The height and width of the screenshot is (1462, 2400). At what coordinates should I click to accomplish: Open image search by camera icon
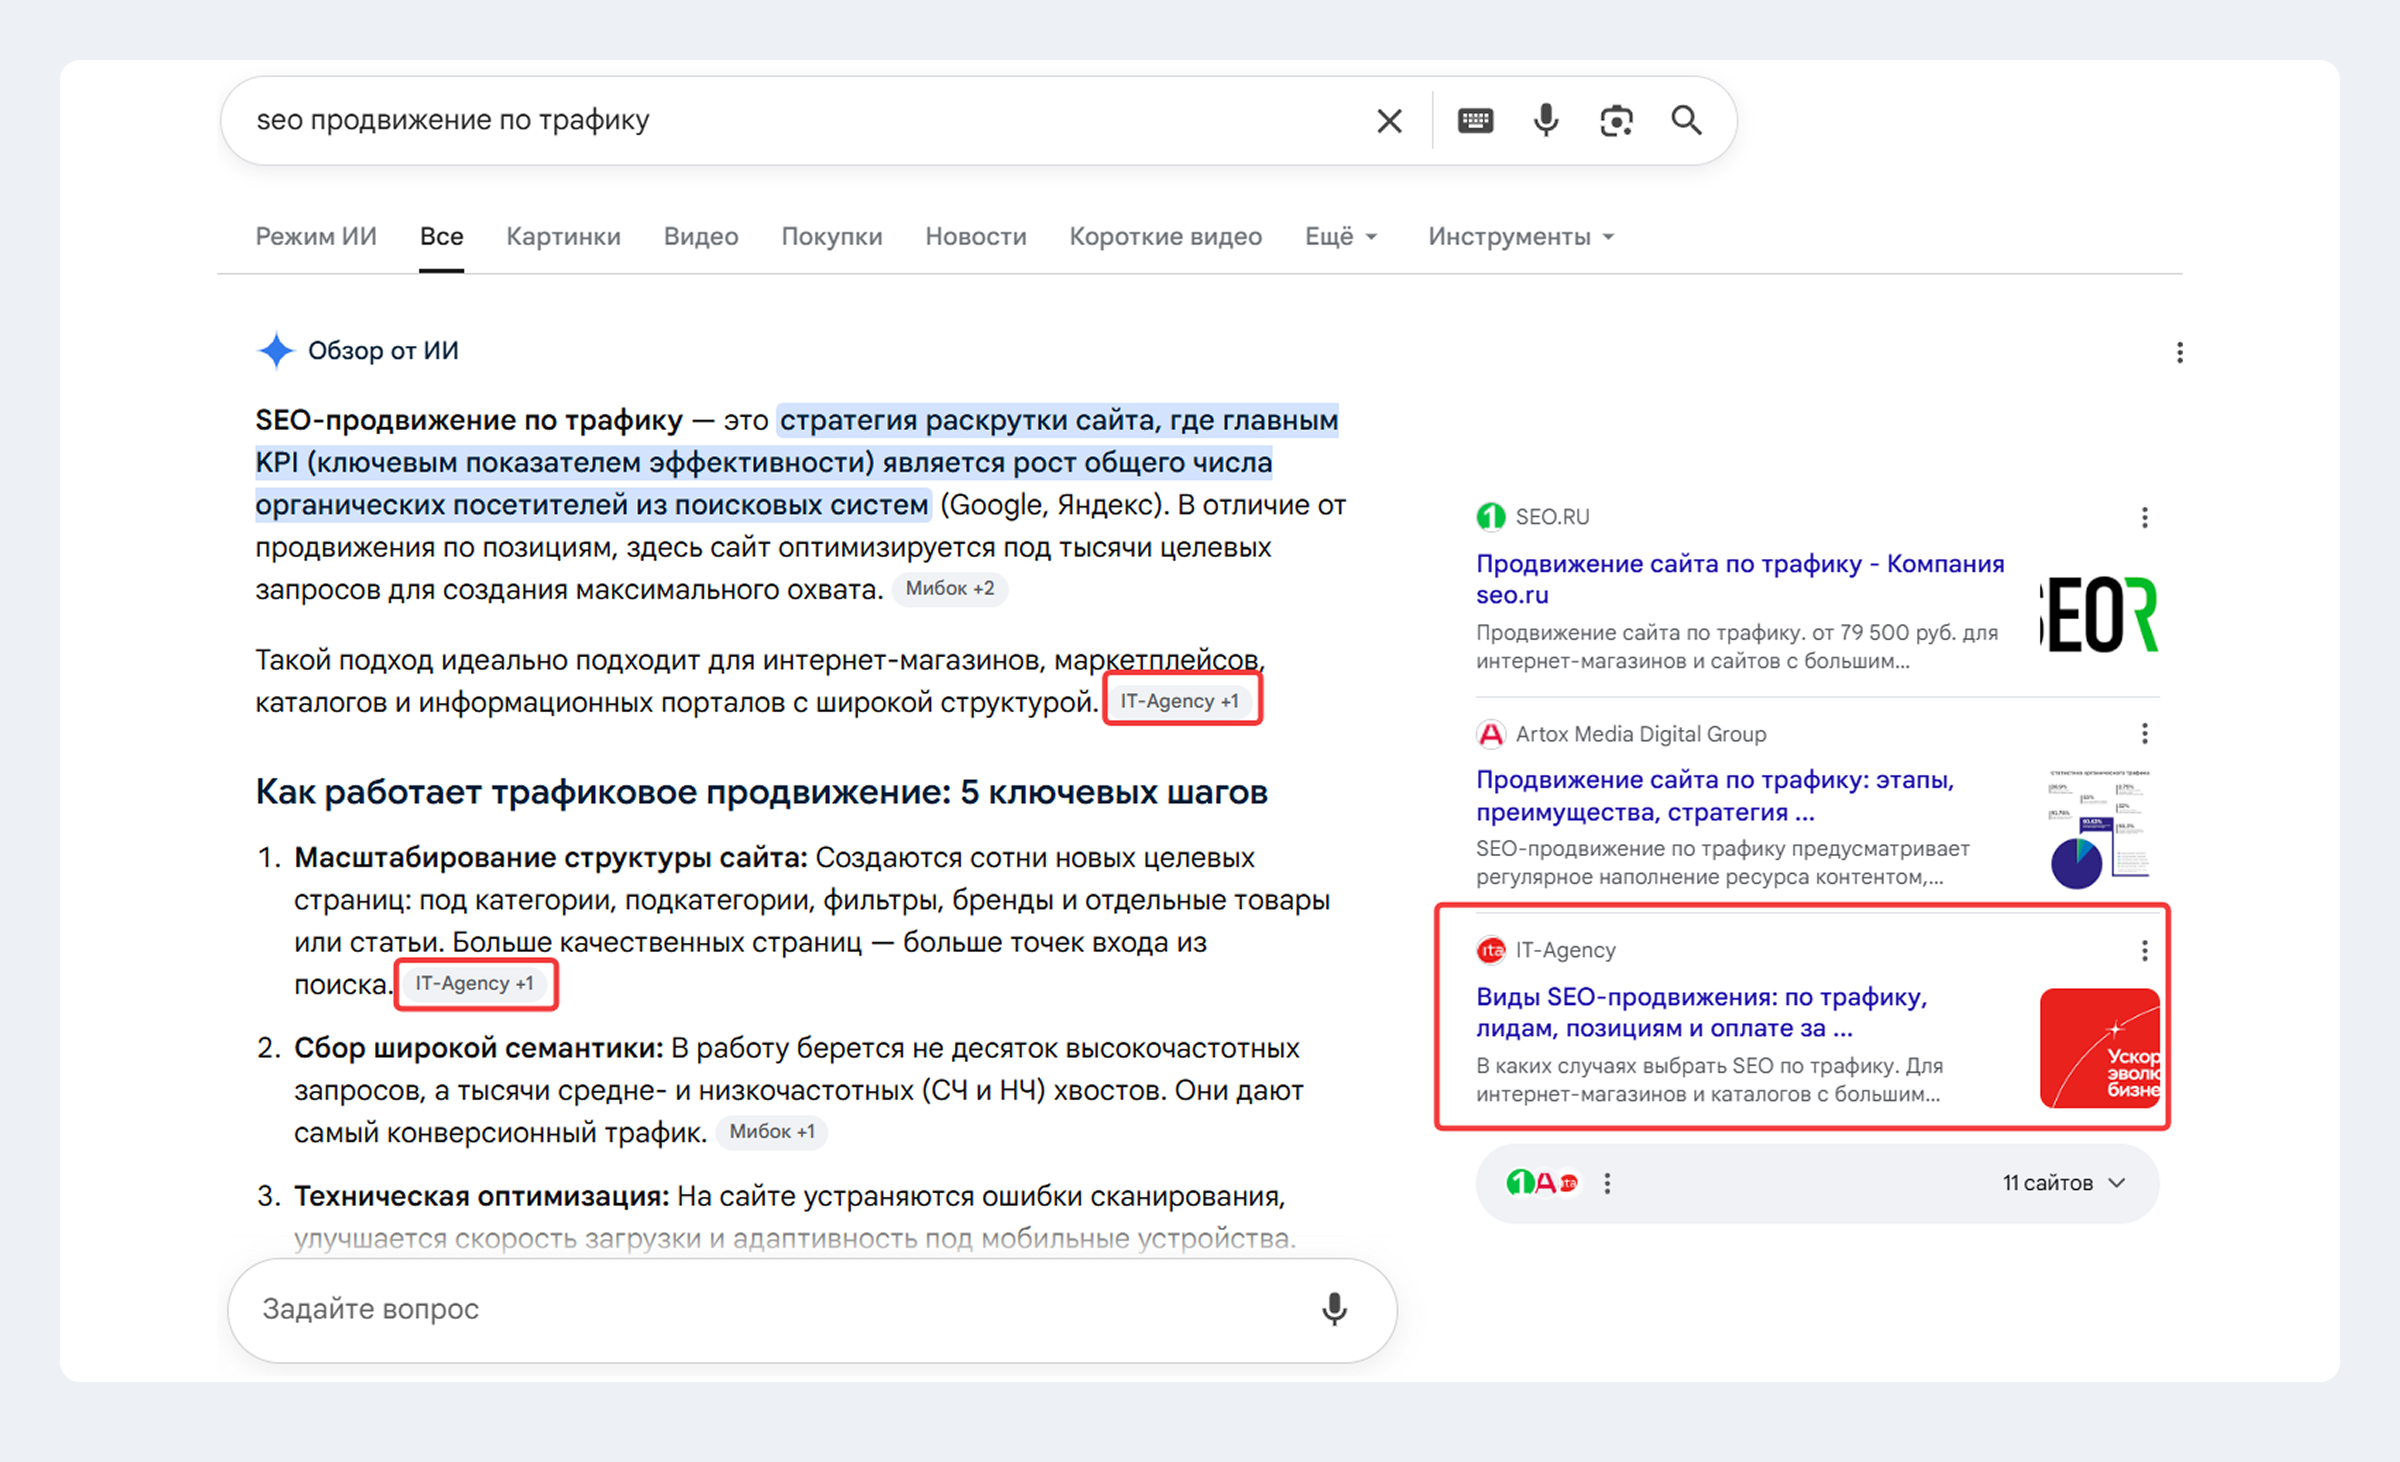click(1616, 121)
